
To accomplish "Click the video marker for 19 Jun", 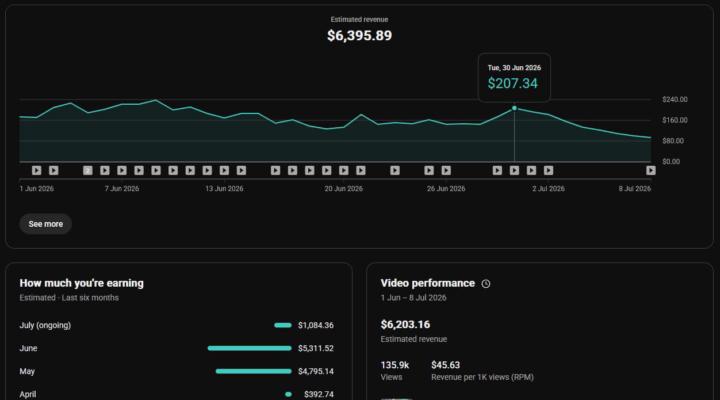I will [326, 170].
